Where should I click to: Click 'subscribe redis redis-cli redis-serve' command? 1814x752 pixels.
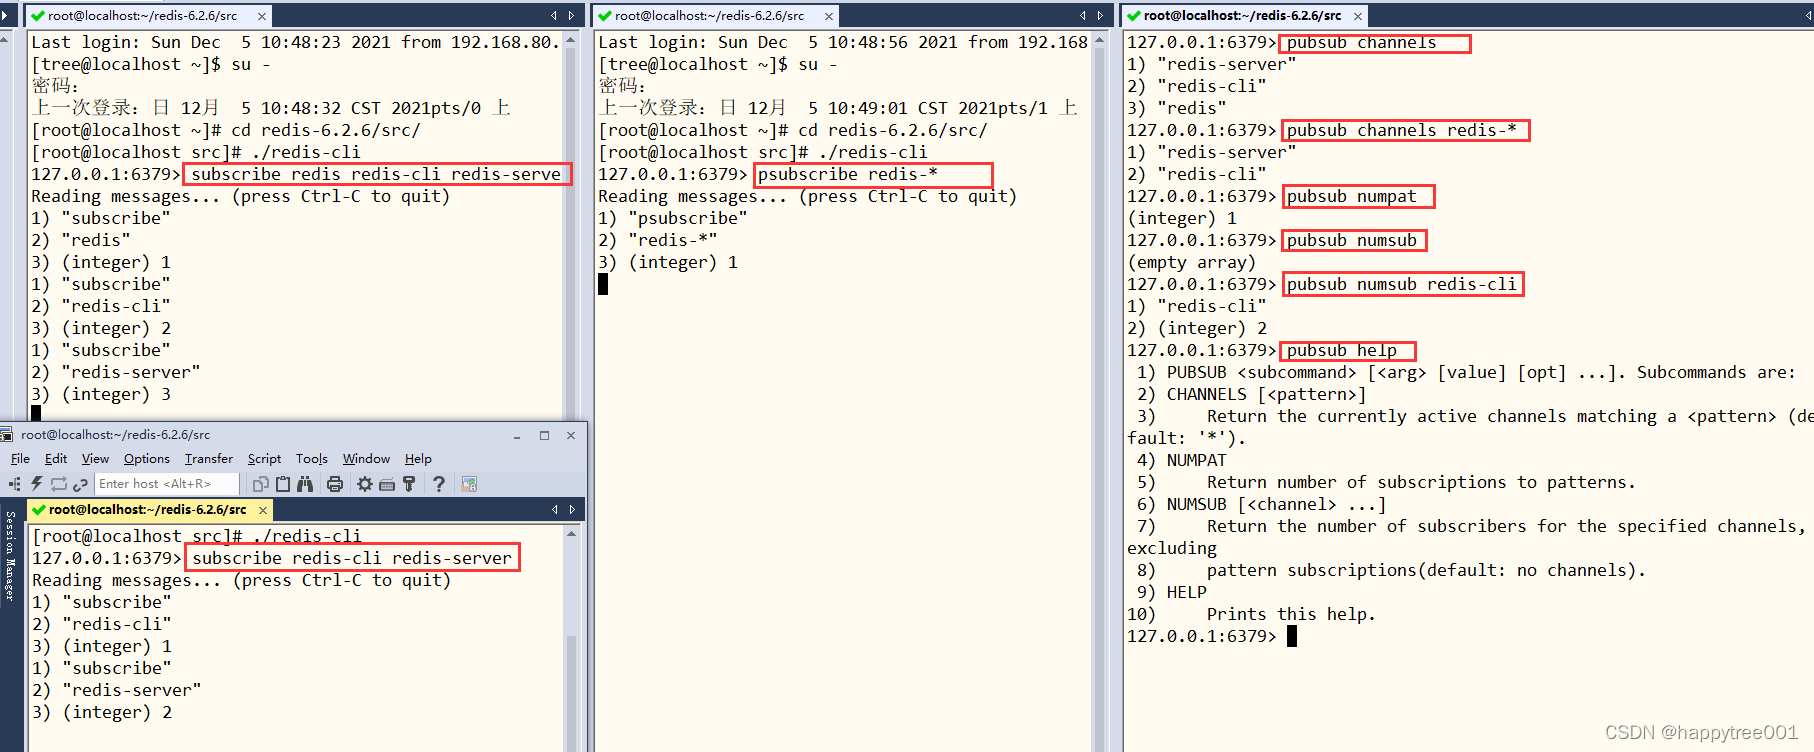[x=376, y=174]
